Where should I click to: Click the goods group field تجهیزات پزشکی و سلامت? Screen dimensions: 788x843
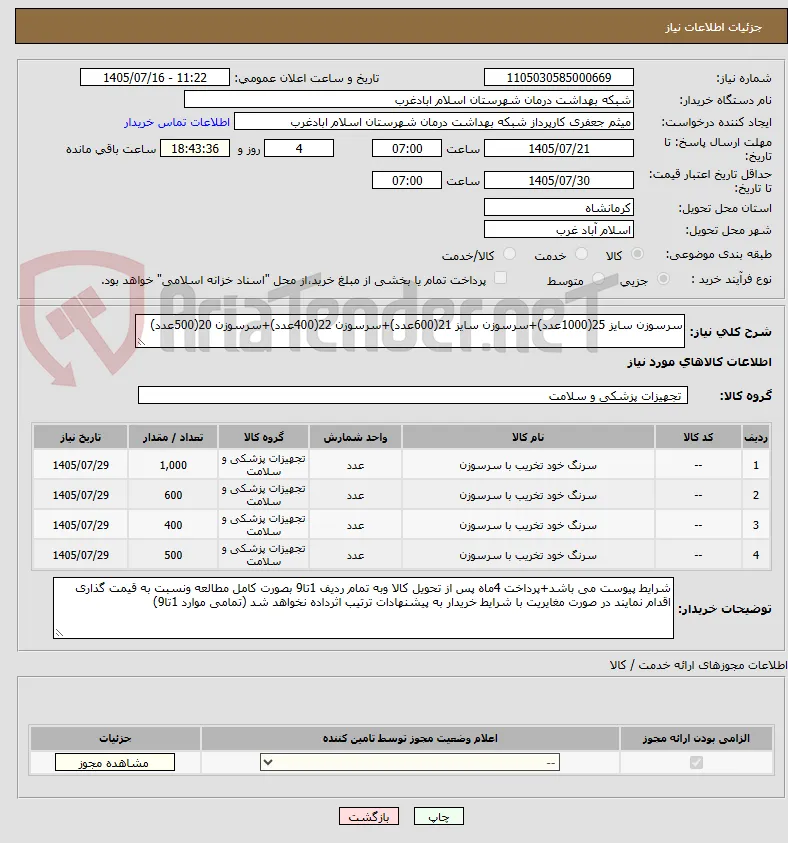(413, 395)
